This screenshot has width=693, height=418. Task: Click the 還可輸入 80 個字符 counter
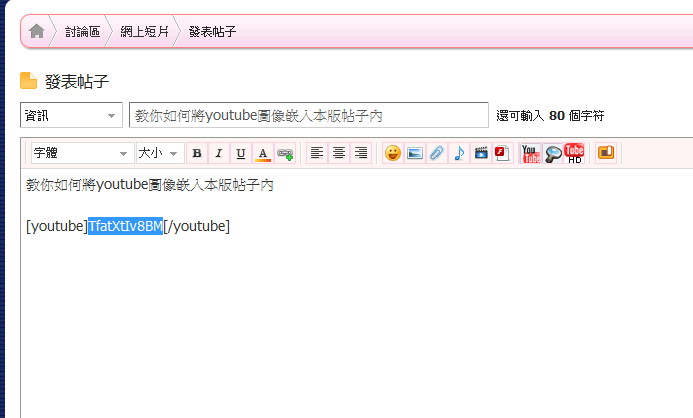(550, 116)
